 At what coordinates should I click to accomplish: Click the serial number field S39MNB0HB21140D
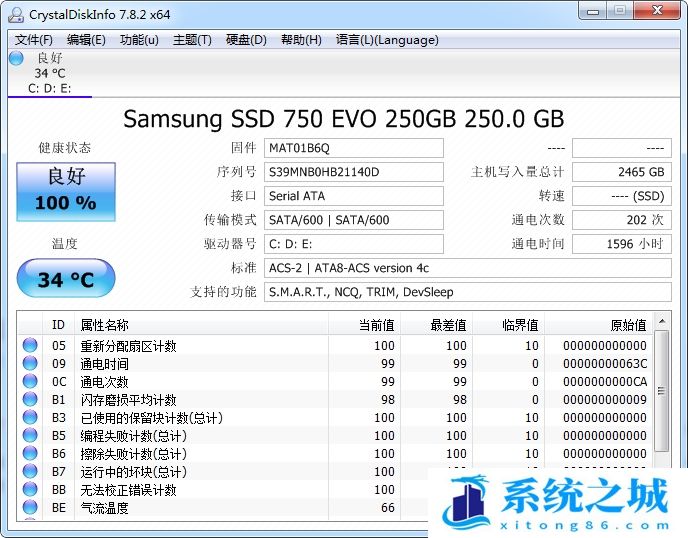click(x=354, y=172)
